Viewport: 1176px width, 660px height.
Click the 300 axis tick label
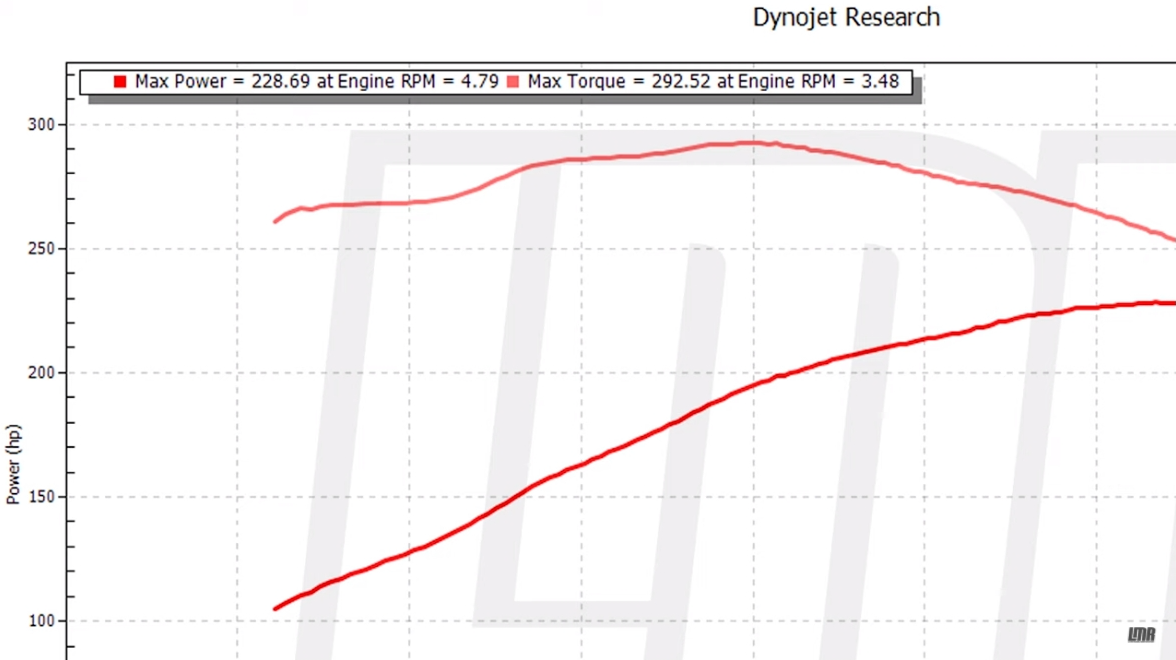pos(41,124)
